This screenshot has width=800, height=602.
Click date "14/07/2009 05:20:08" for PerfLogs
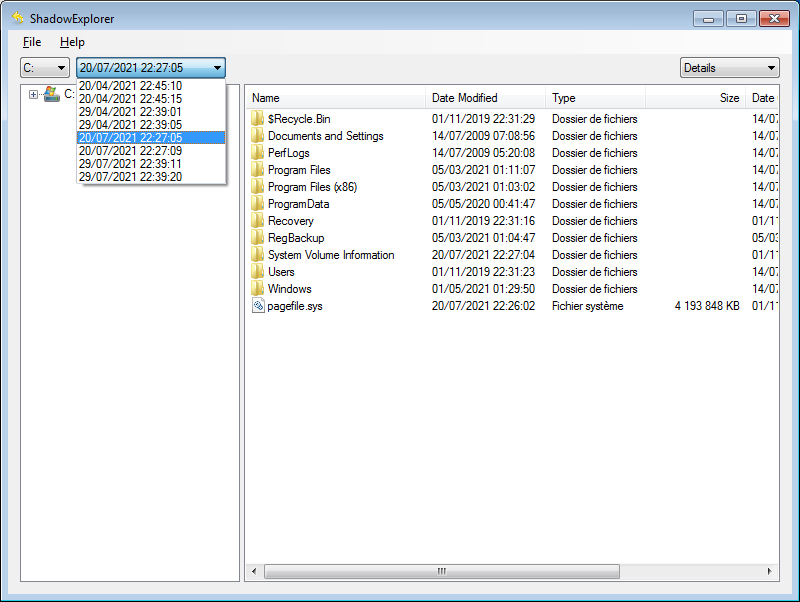pos(483,153)
